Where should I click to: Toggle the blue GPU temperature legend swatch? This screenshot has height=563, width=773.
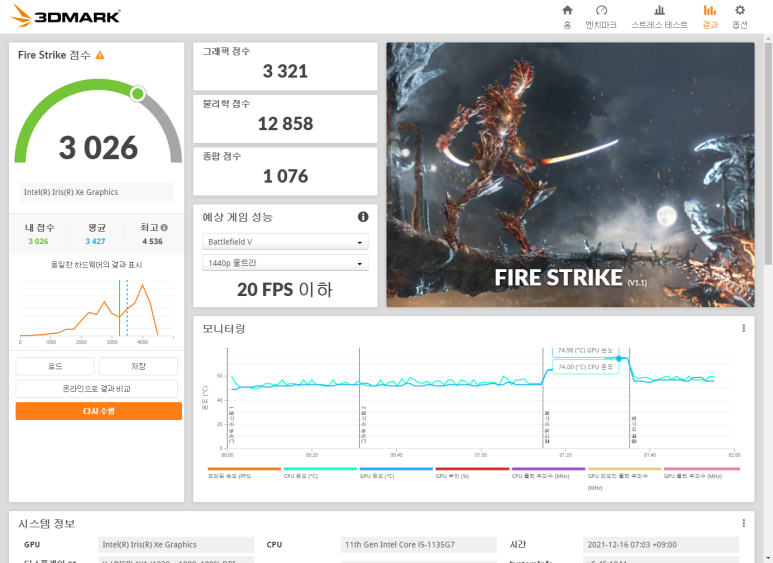coord(396,469)
